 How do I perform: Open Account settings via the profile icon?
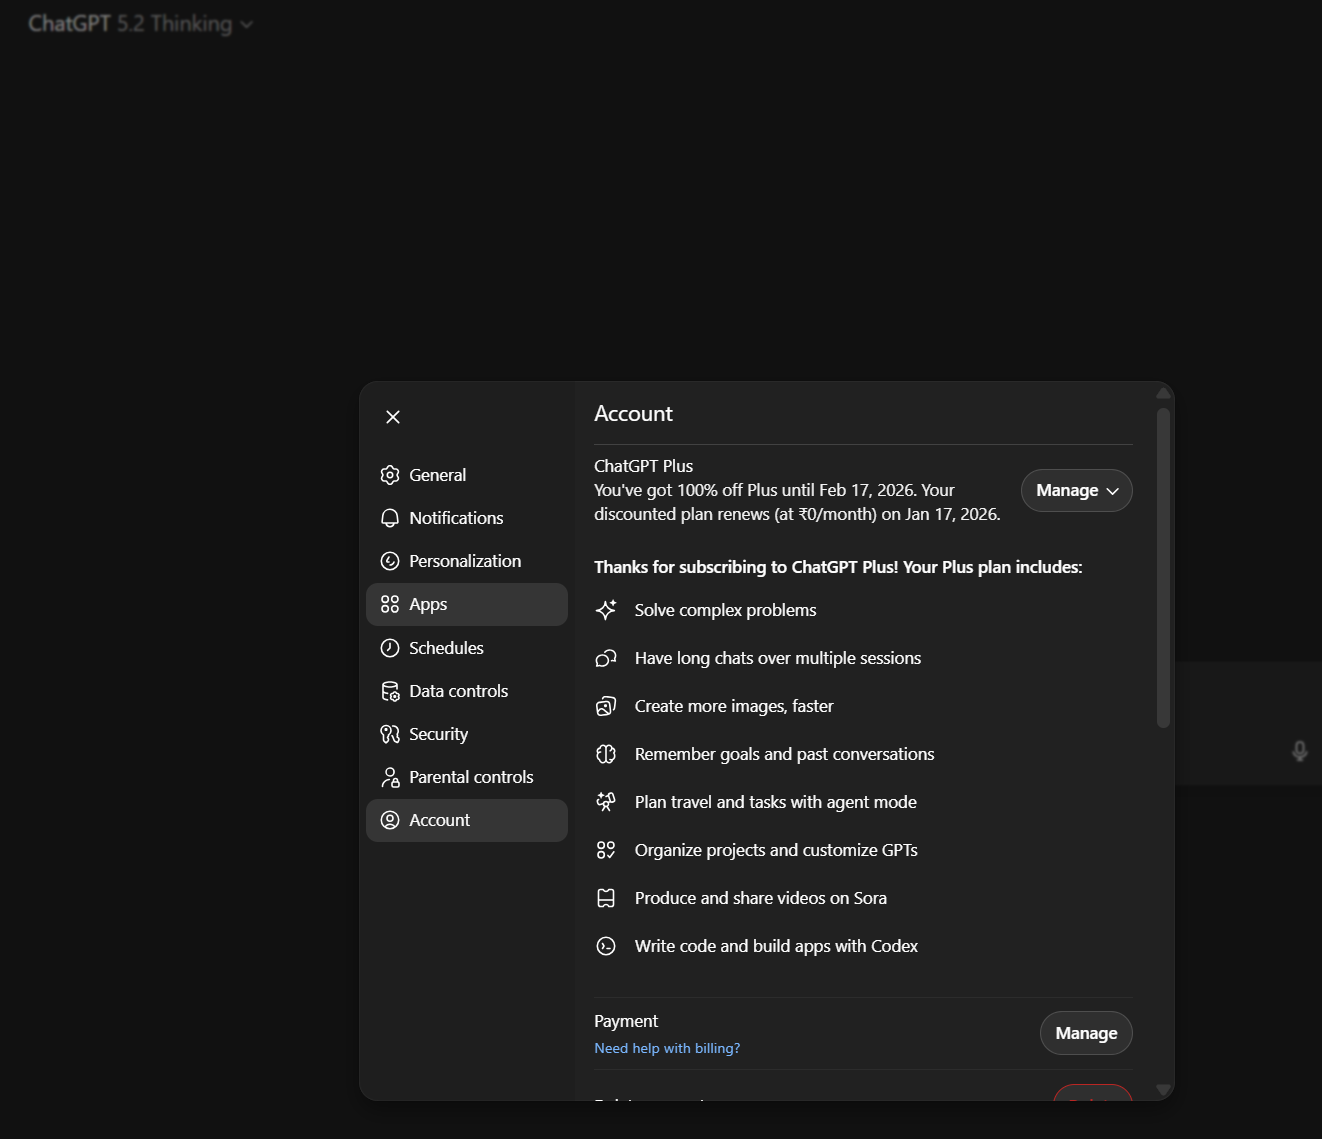(390, 820)
